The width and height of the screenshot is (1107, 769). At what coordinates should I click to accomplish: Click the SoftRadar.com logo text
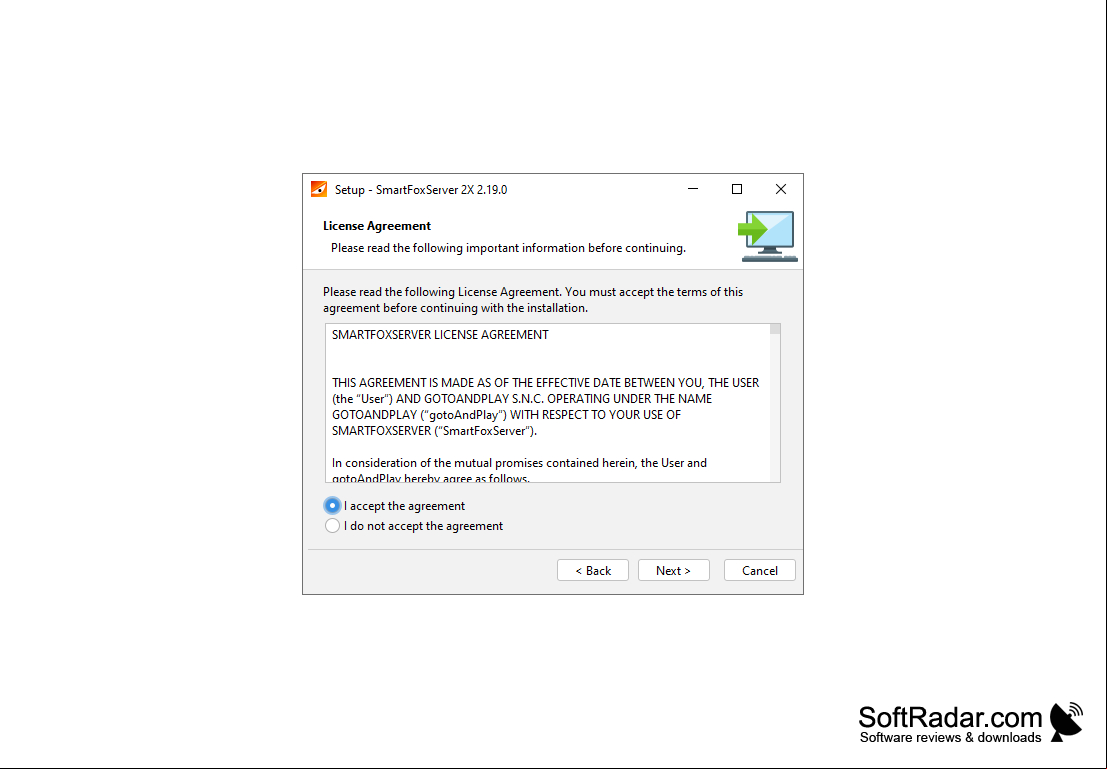(950, 717)
